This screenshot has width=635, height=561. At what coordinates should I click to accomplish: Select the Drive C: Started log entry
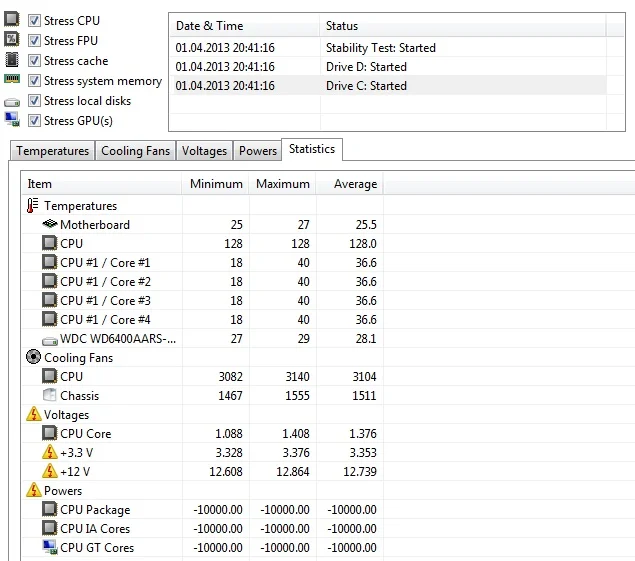388,86
